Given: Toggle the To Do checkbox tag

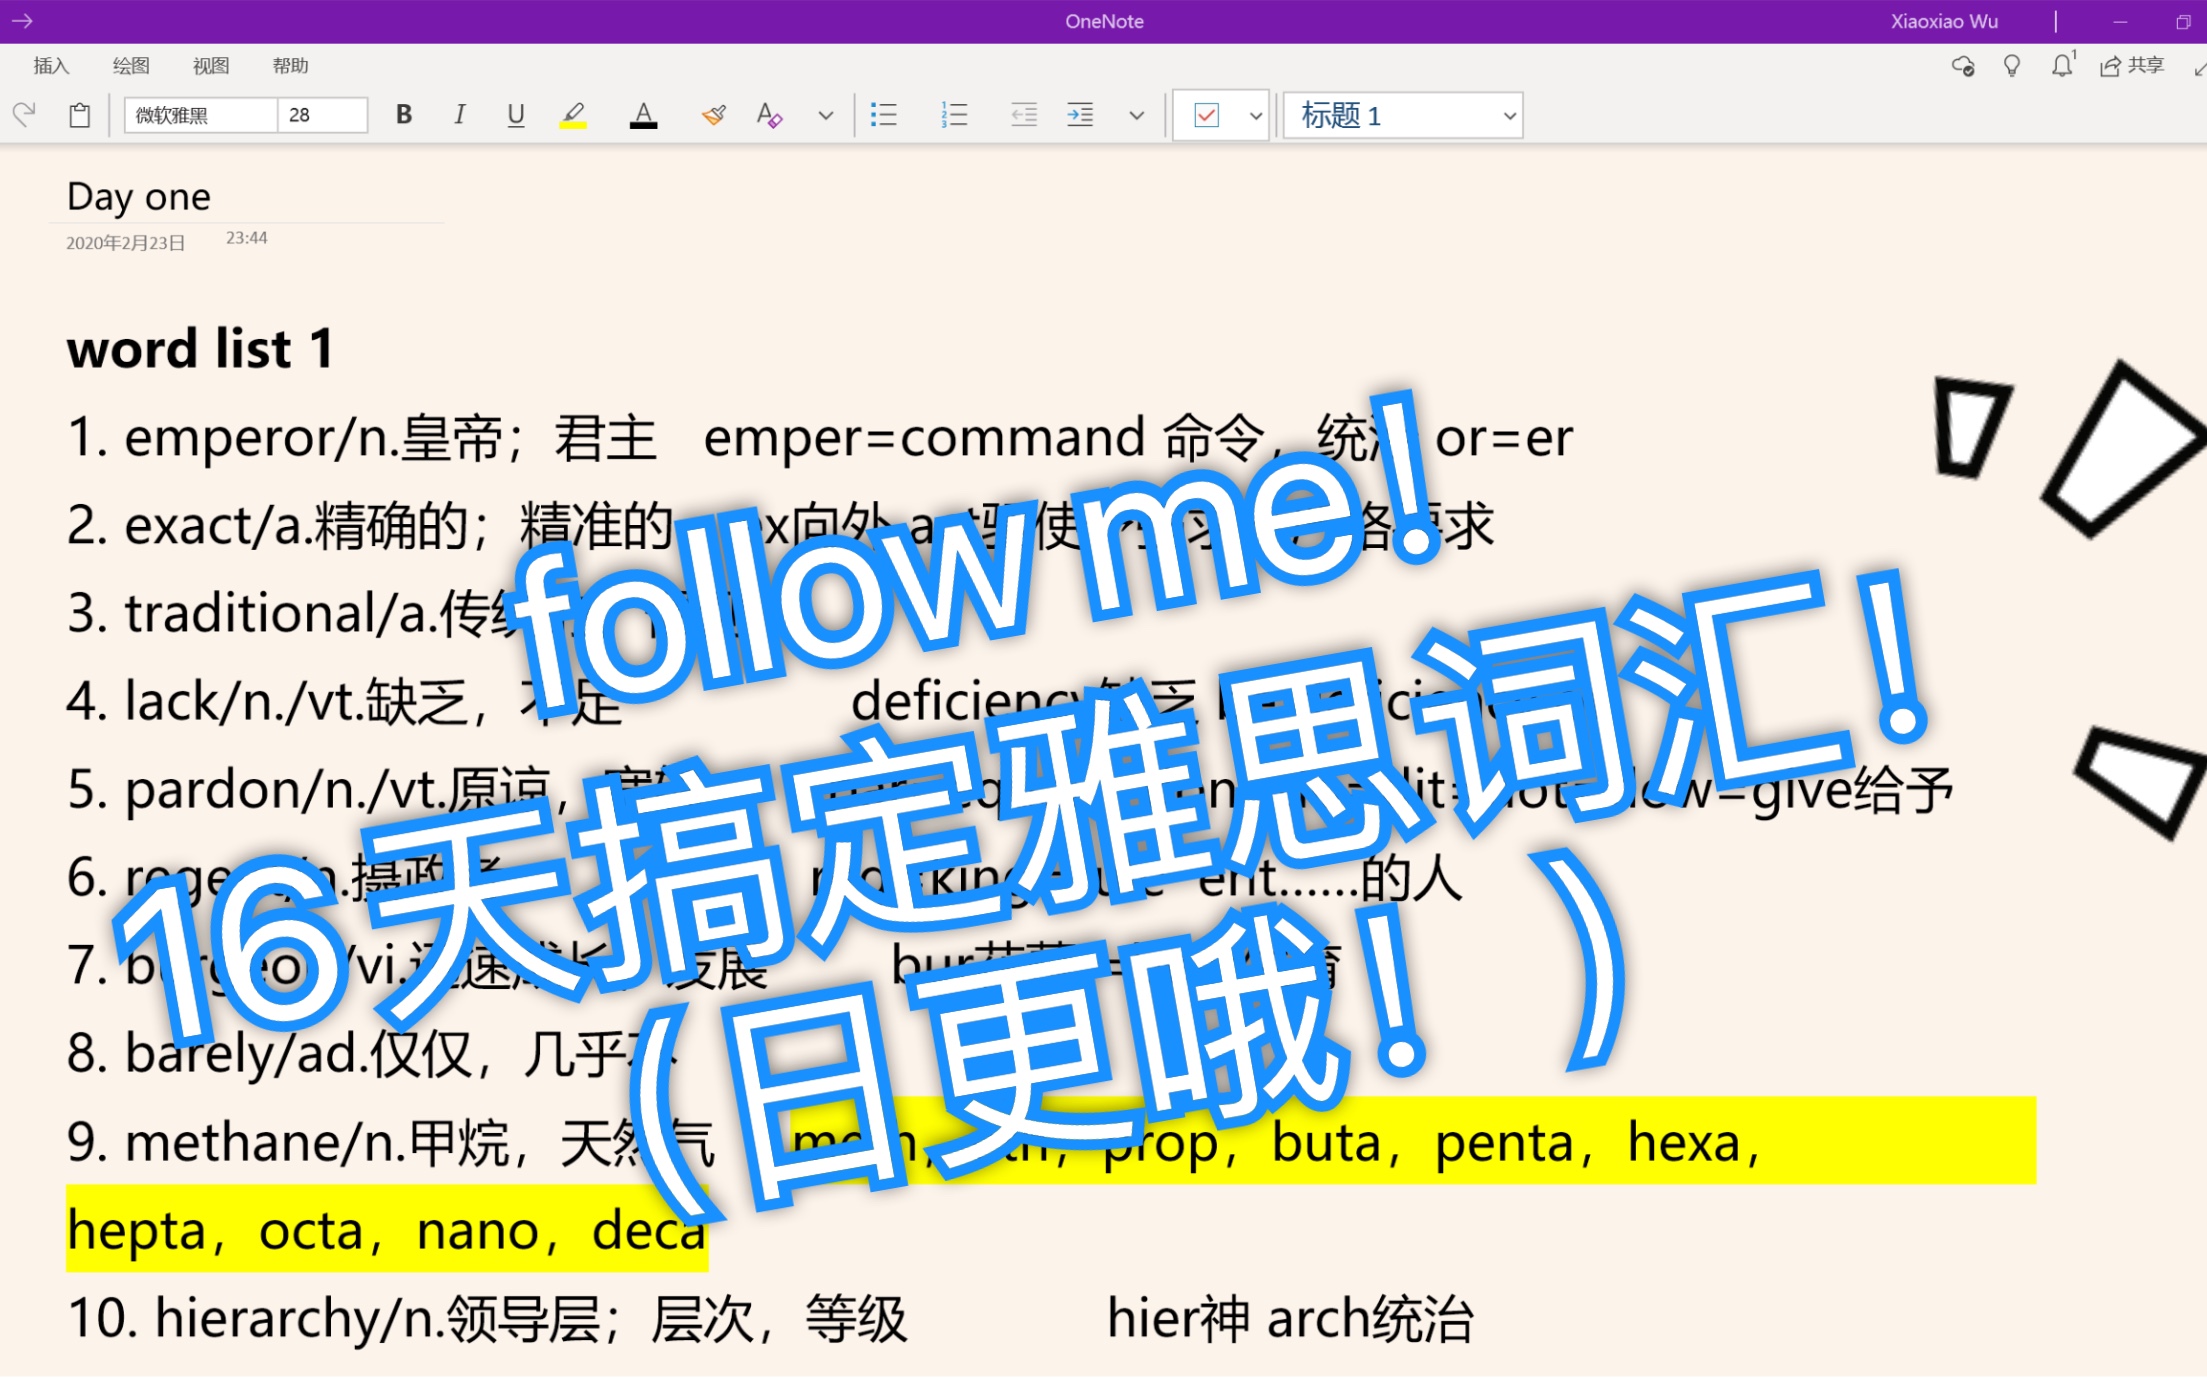Looking at the screenshot, I should point(1207,115).
